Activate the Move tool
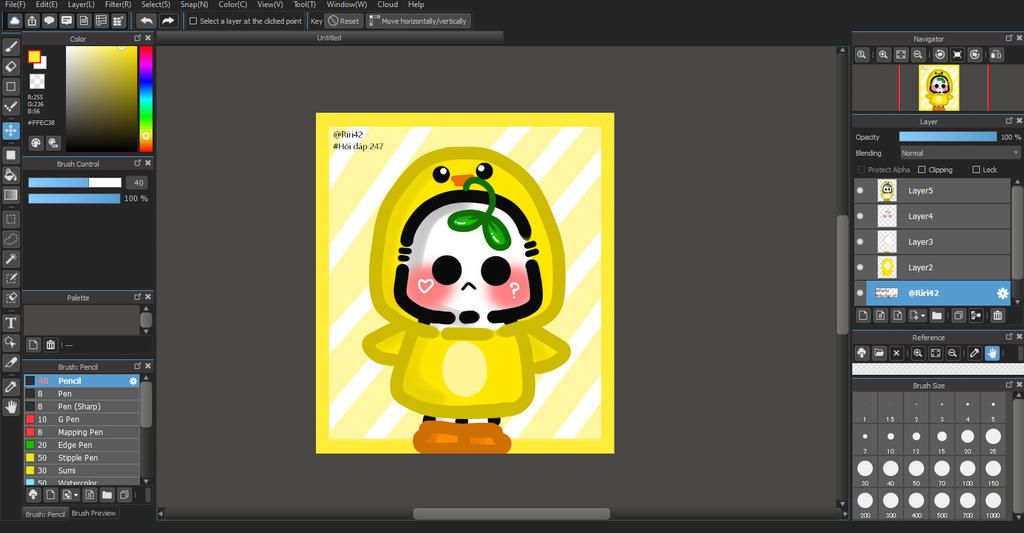 point(11,131)
